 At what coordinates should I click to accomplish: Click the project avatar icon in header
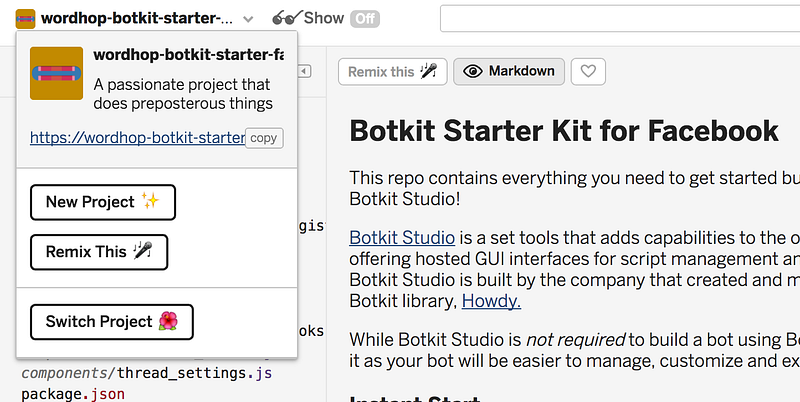coord(25,19)
